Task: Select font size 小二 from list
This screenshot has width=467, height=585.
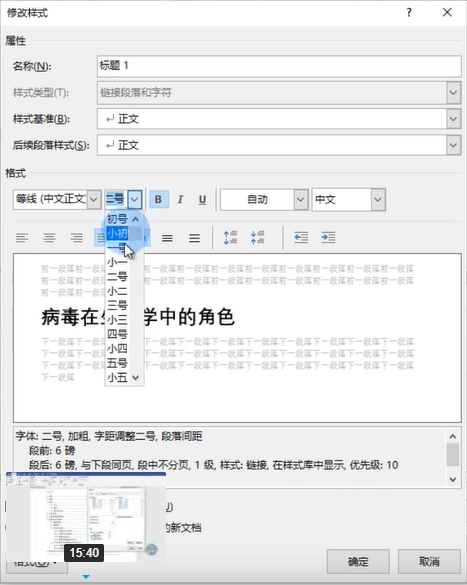Action: tap(117, 291)
